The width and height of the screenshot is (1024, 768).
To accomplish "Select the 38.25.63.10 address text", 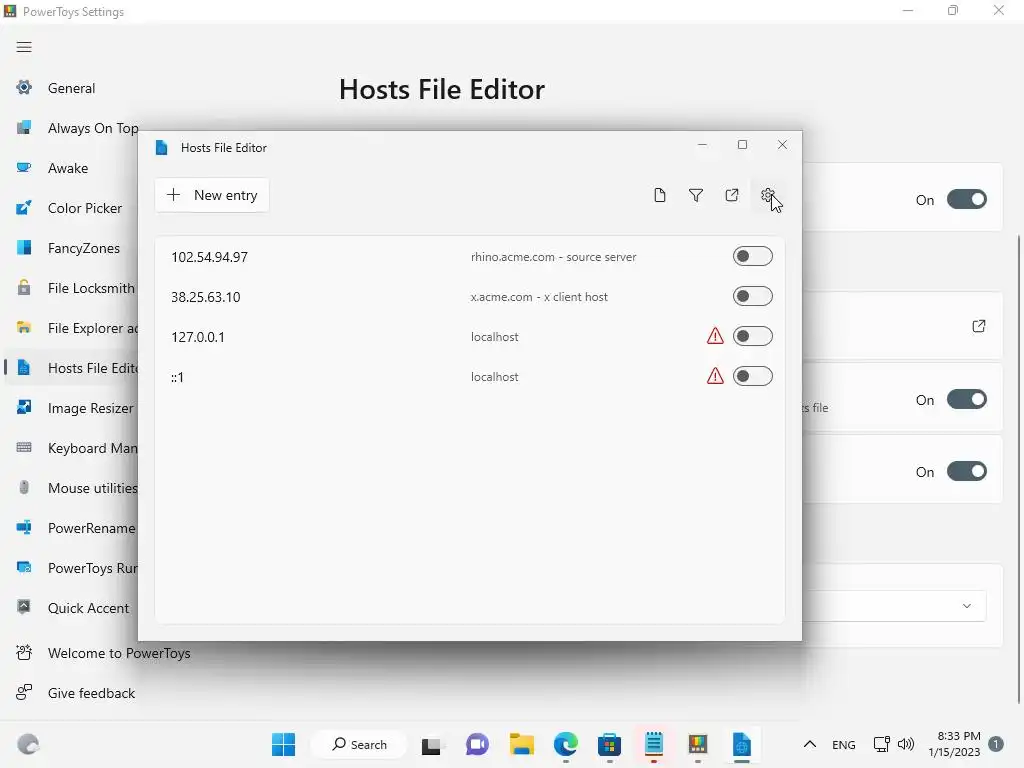I will pos(206,297).
